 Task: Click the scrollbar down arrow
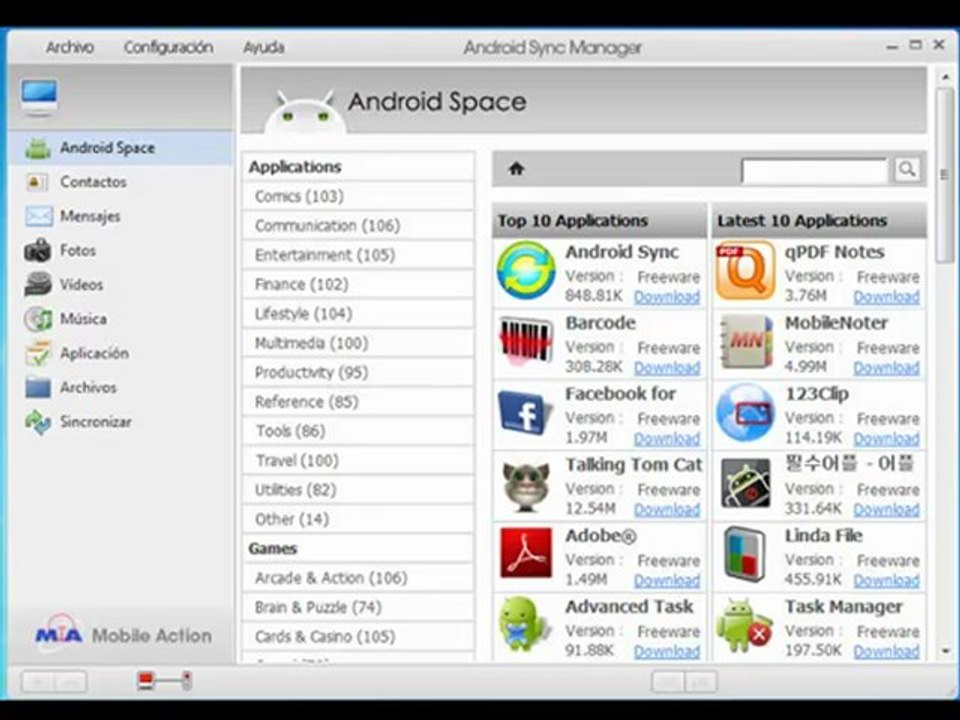[x=945, y=651]
